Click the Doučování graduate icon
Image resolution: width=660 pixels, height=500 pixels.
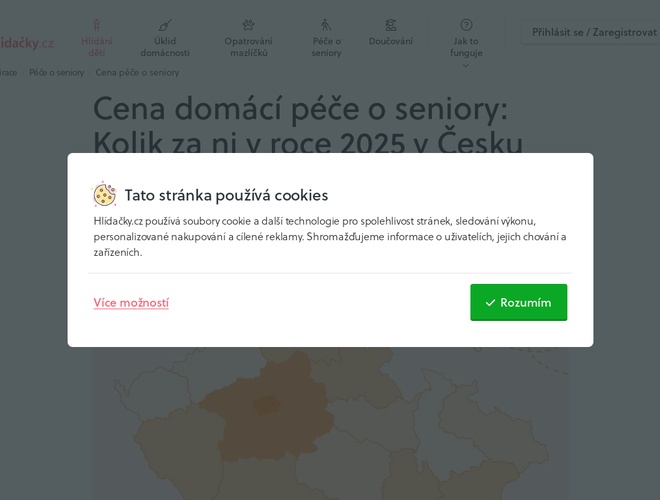[x=391, y=25]
